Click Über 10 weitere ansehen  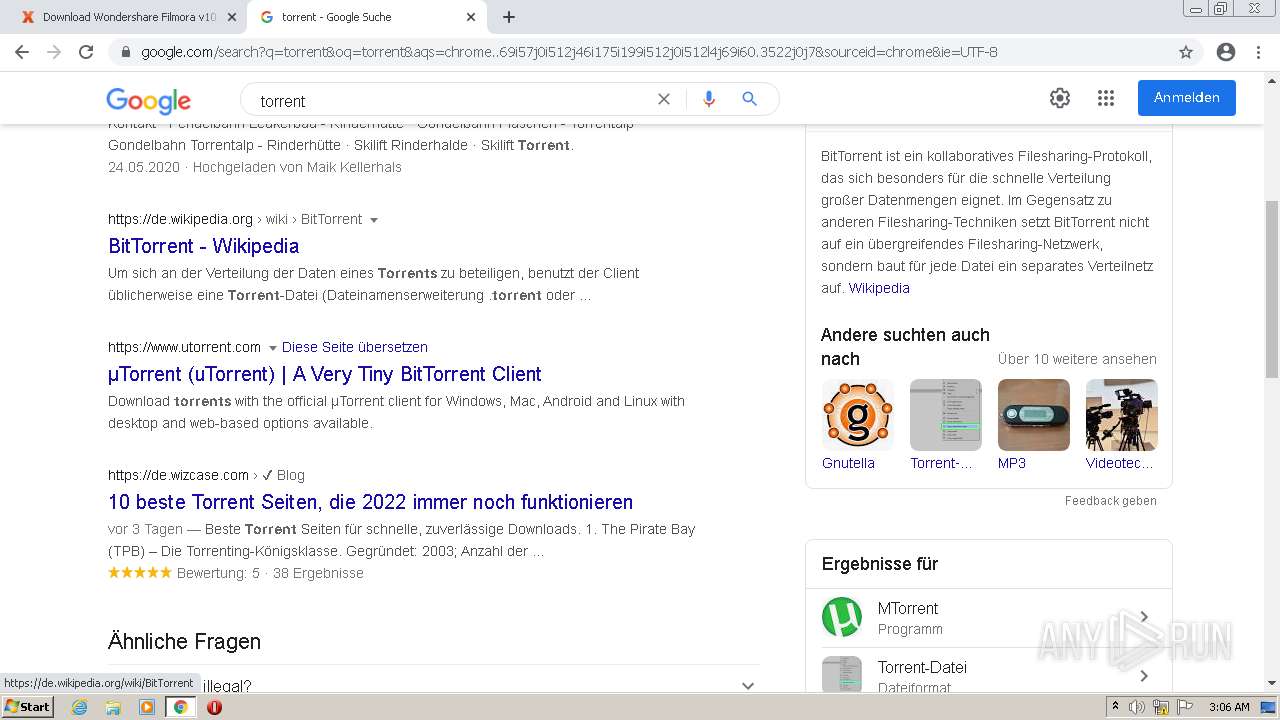[x=1077, y=359]
